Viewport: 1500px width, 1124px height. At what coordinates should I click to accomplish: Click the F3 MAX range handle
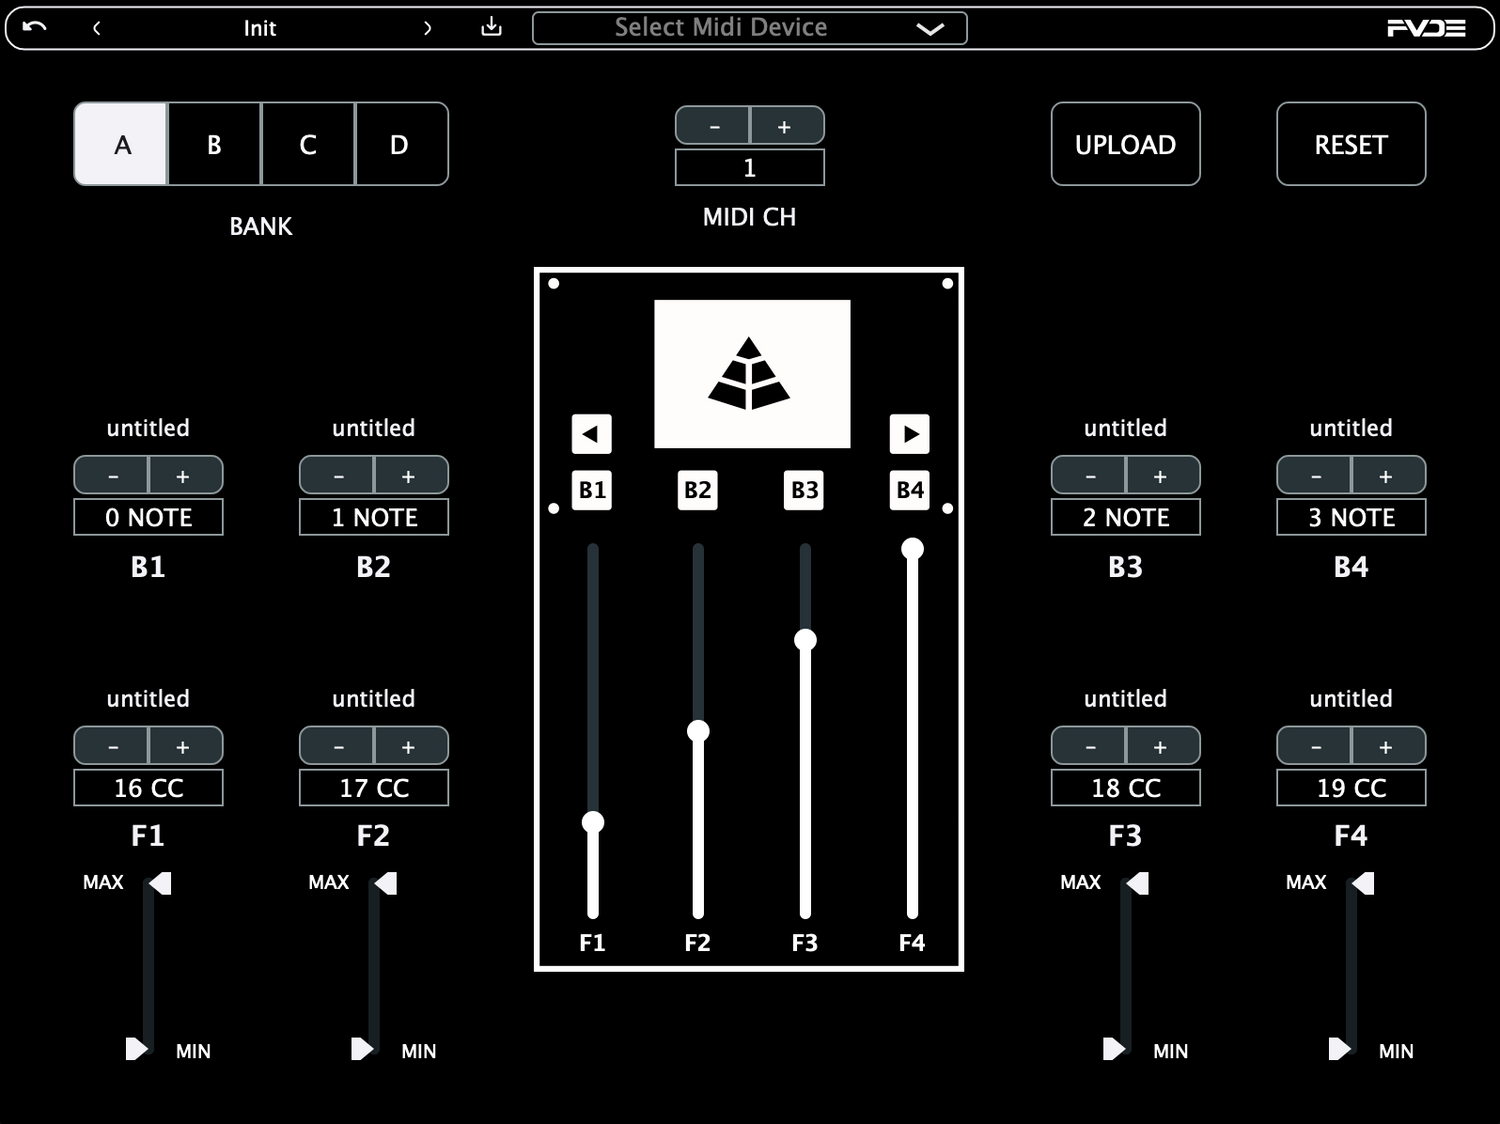(x=1138, y=883)
